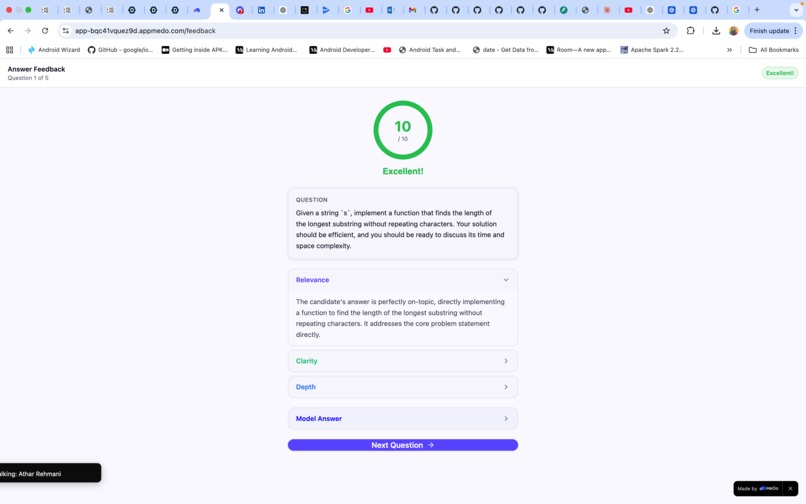
Task: Click the talking Athar Rehmani toast
Action: [50, 473]
